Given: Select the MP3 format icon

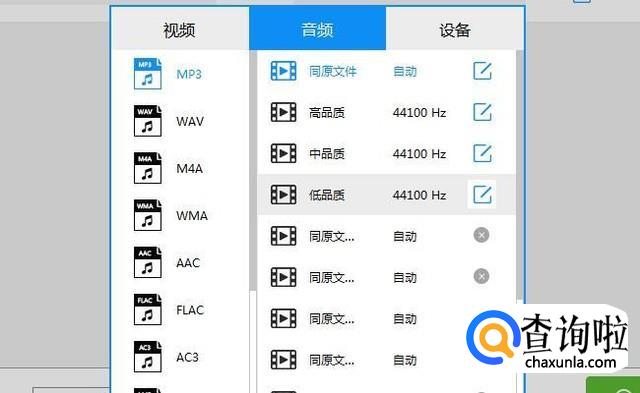Looking at the screenshot, I should click(148, 74).
